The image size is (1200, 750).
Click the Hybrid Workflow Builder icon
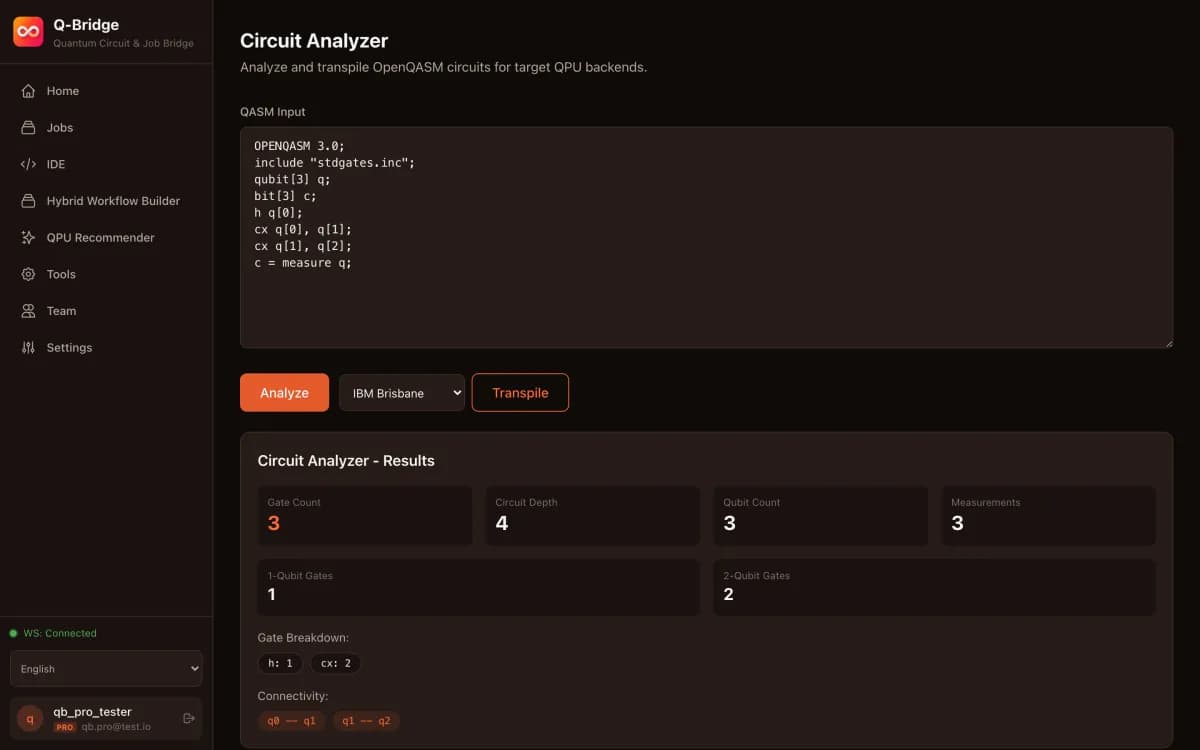click(x=28, y=201)
